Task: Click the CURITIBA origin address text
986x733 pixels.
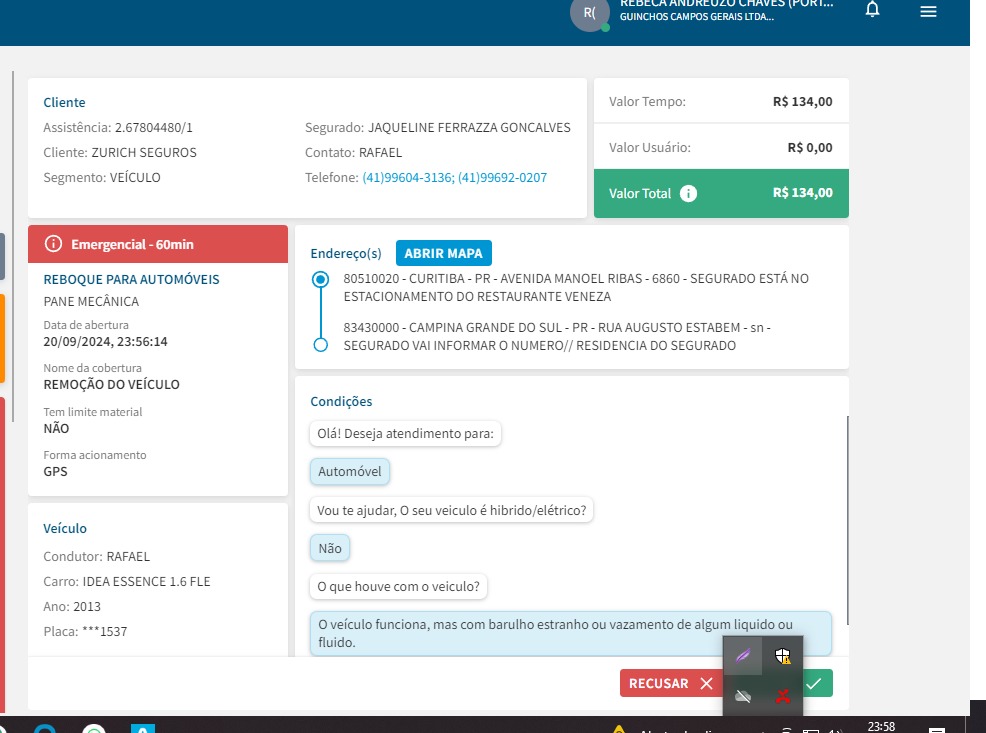Action: click(x=576, y=287)
